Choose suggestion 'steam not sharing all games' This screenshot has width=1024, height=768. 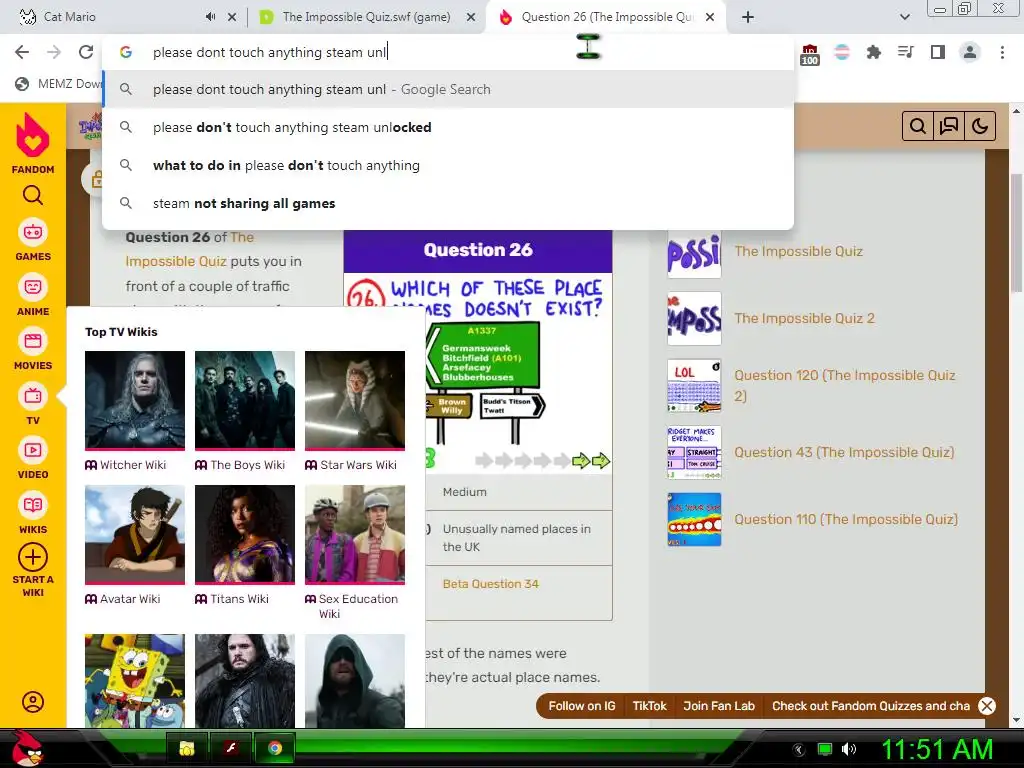(x=448, y=203)
